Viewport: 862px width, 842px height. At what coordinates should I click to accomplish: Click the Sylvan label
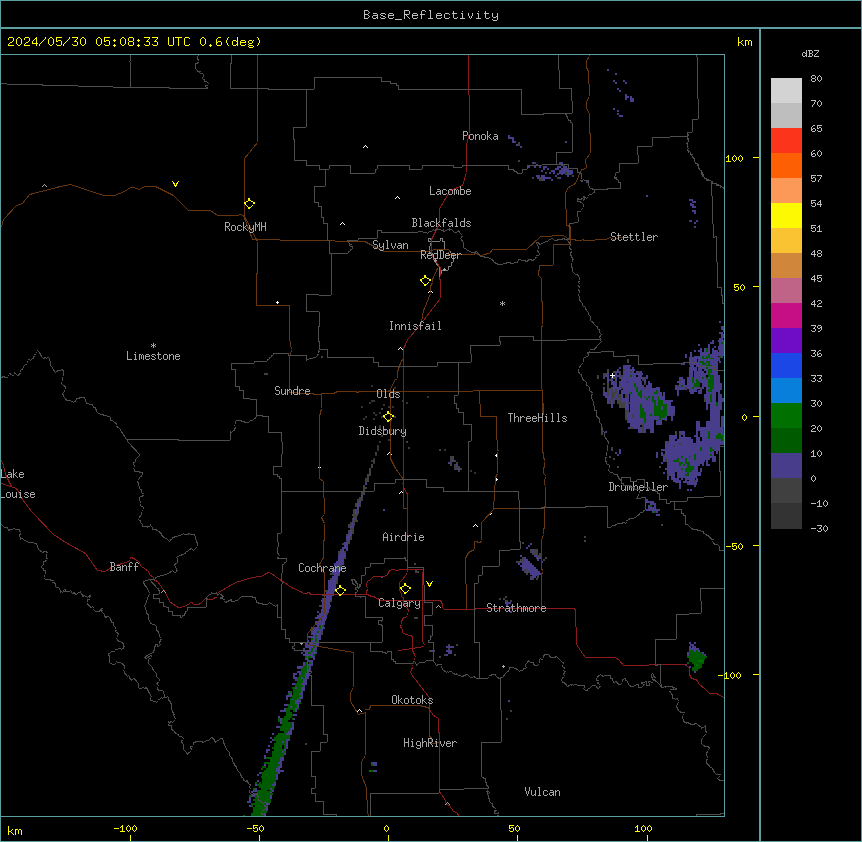390,245
